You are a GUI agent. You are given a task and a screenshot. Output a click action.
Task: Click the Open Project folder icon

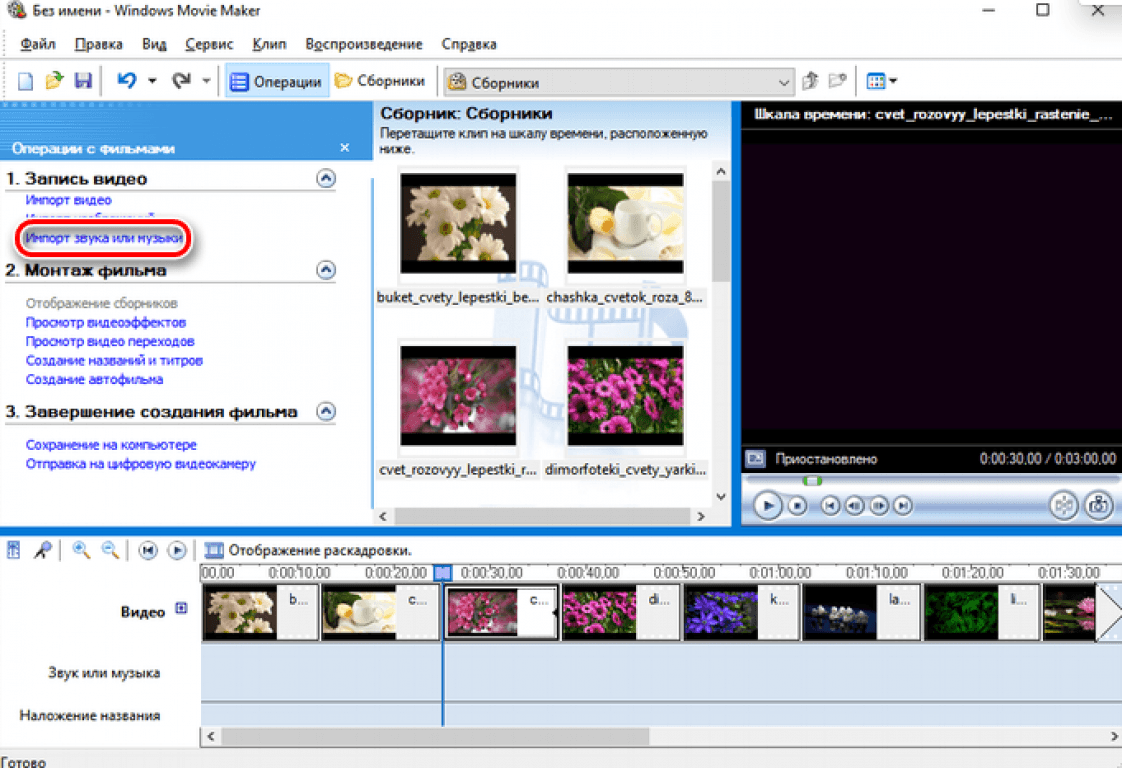[54, 81]
